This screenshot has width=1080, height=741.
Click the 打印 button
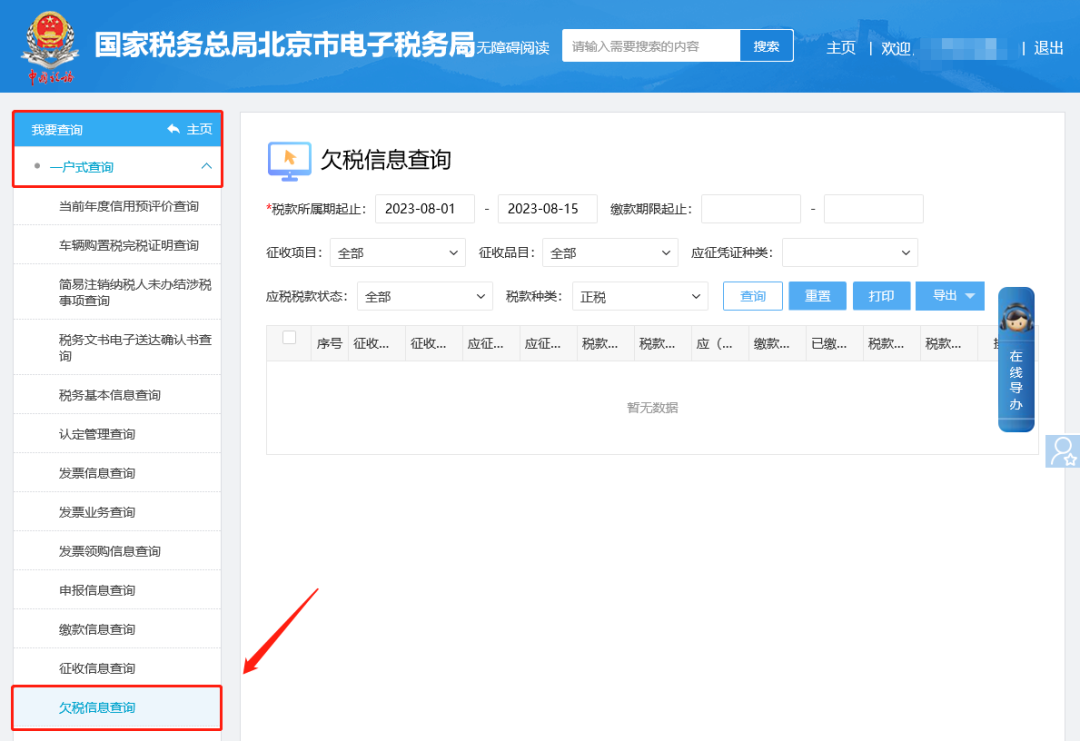pyautogui.click(x=881, y=296)
